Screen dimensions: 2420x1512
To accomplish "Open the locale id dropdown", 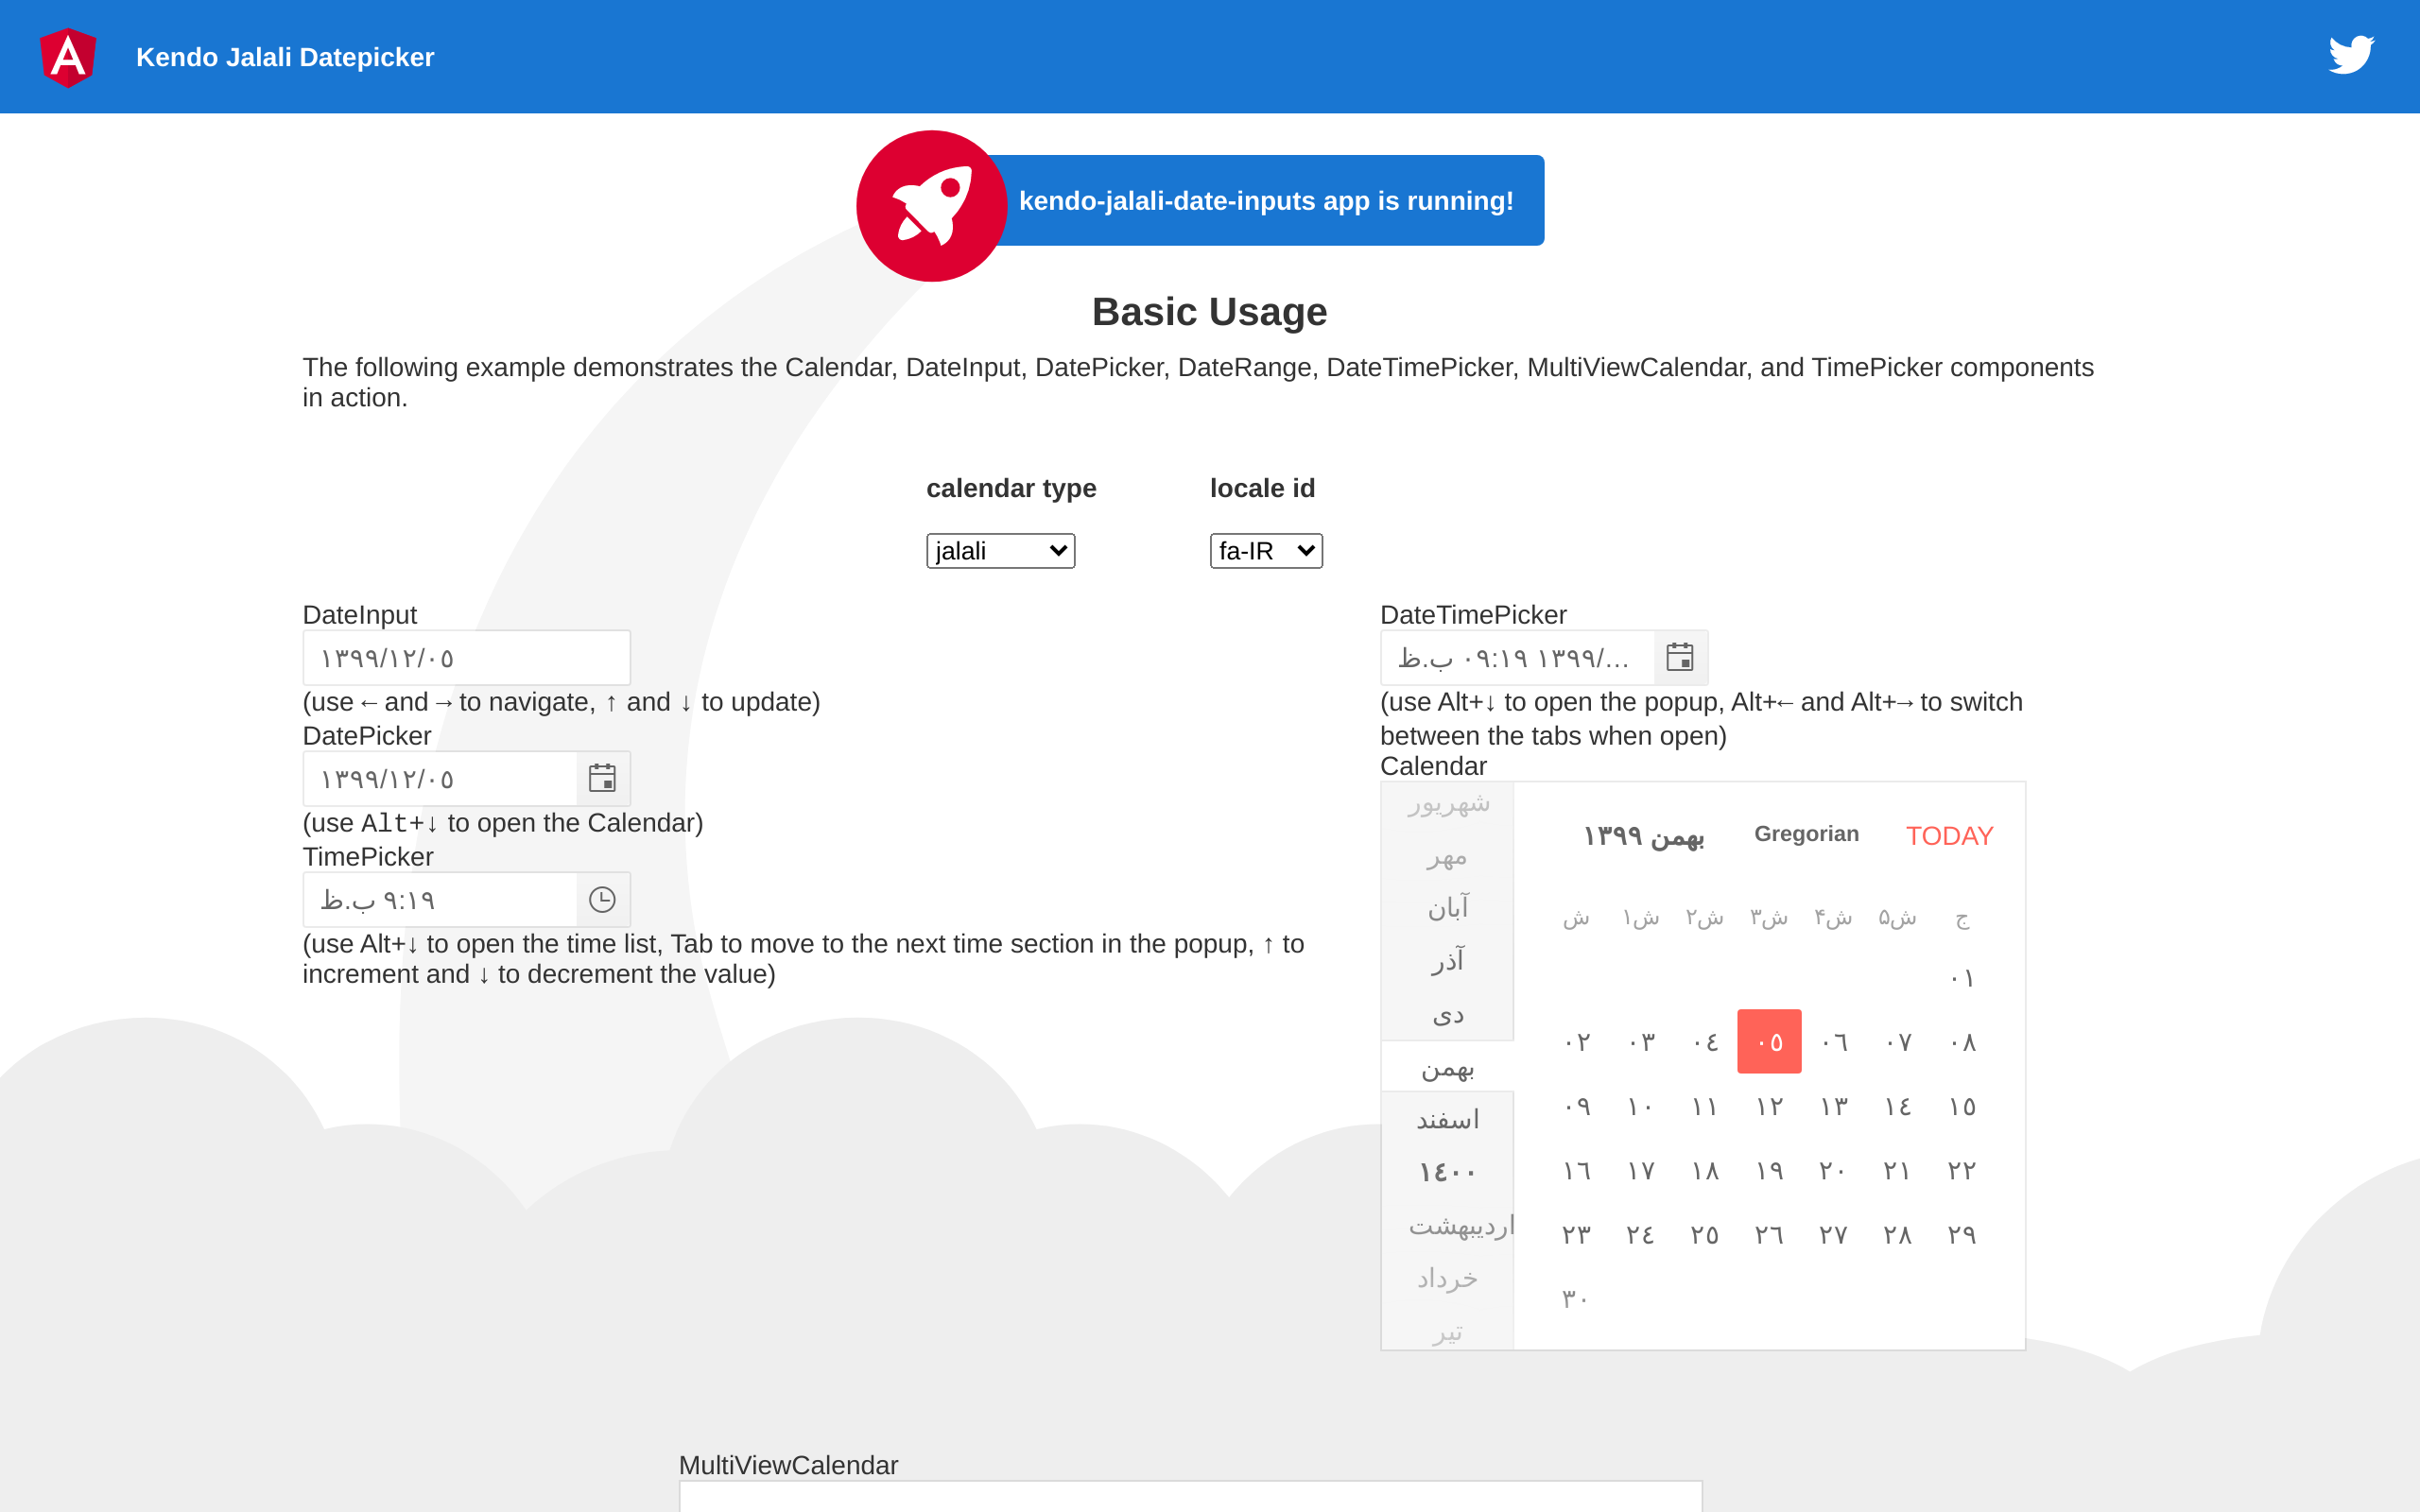I will click(1266, 551).
